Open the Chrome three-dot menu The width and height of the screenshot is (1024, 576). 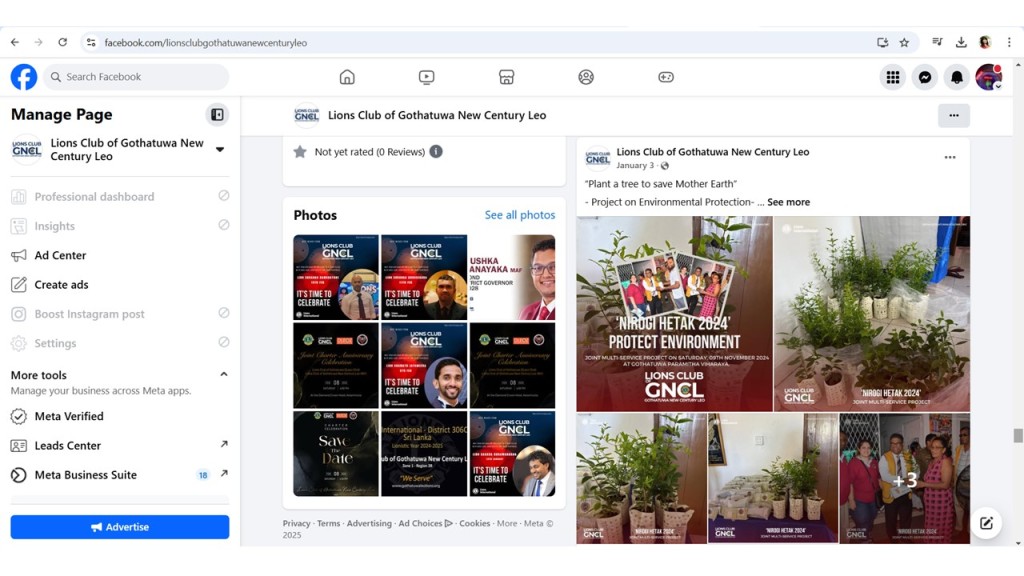point(1009,42)
